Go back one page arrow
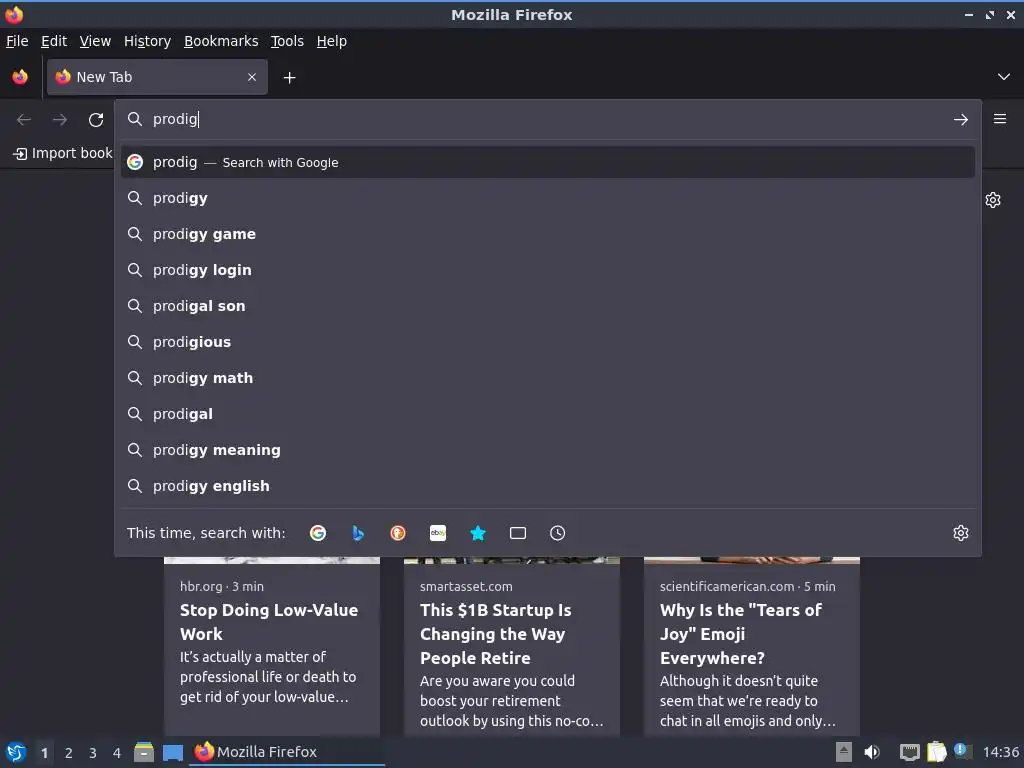1024x768 pixels. 24,120
